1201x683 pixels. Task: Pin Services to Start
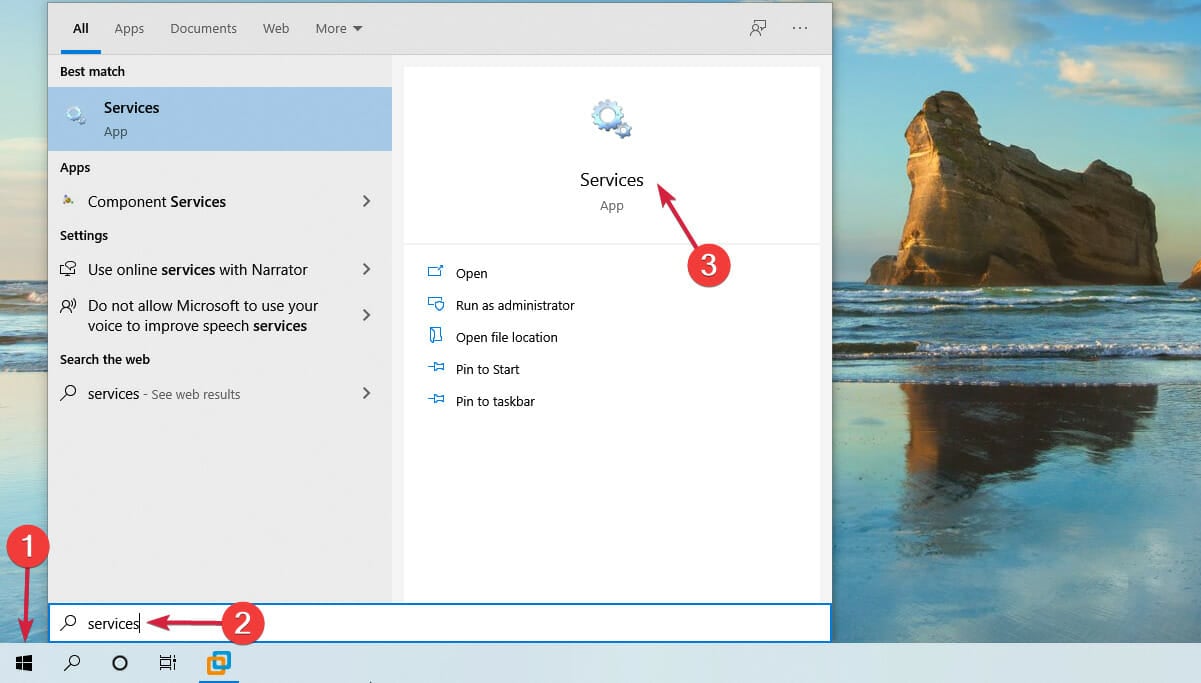tap(487, 369)
